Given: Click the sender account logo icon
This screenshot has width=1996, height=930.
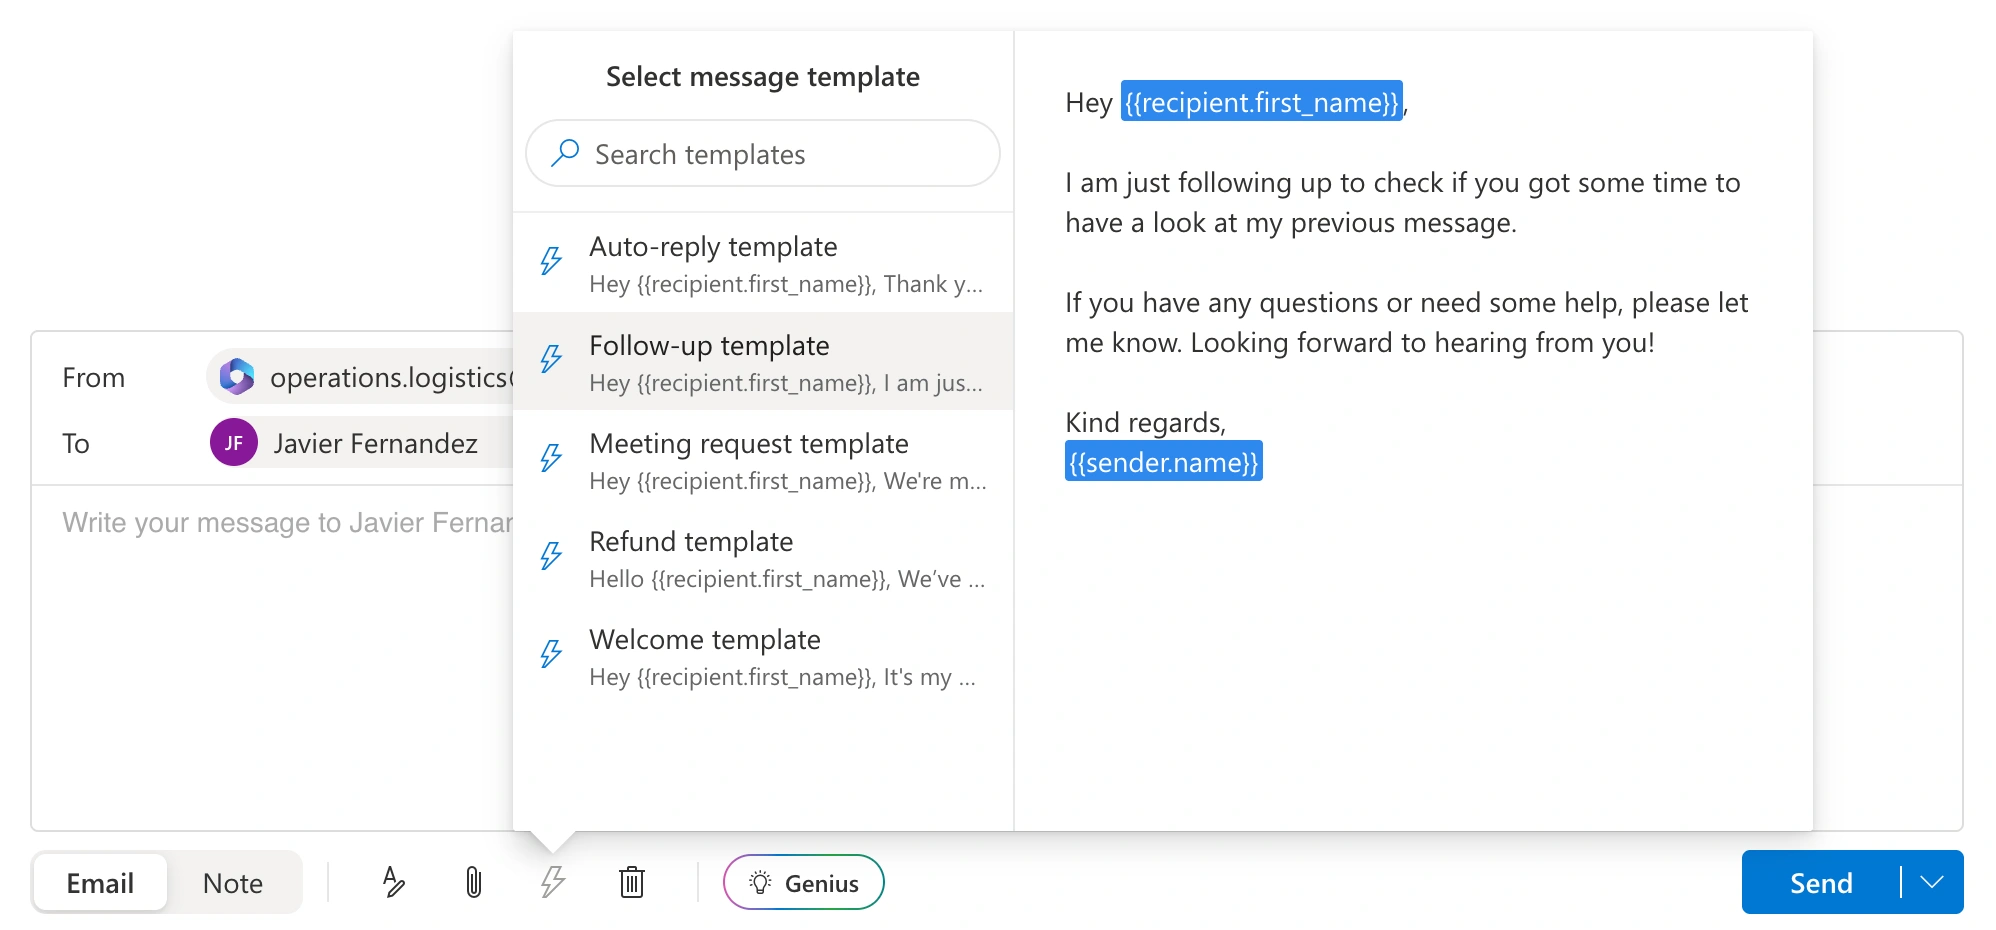Looking at the screenshot, I should pyautogui.click(x=237, y=377).
